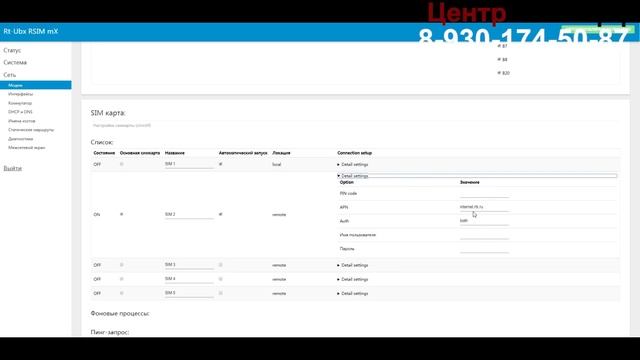Open the Имена хостов page
640x360 pixels.
point(22,121)
